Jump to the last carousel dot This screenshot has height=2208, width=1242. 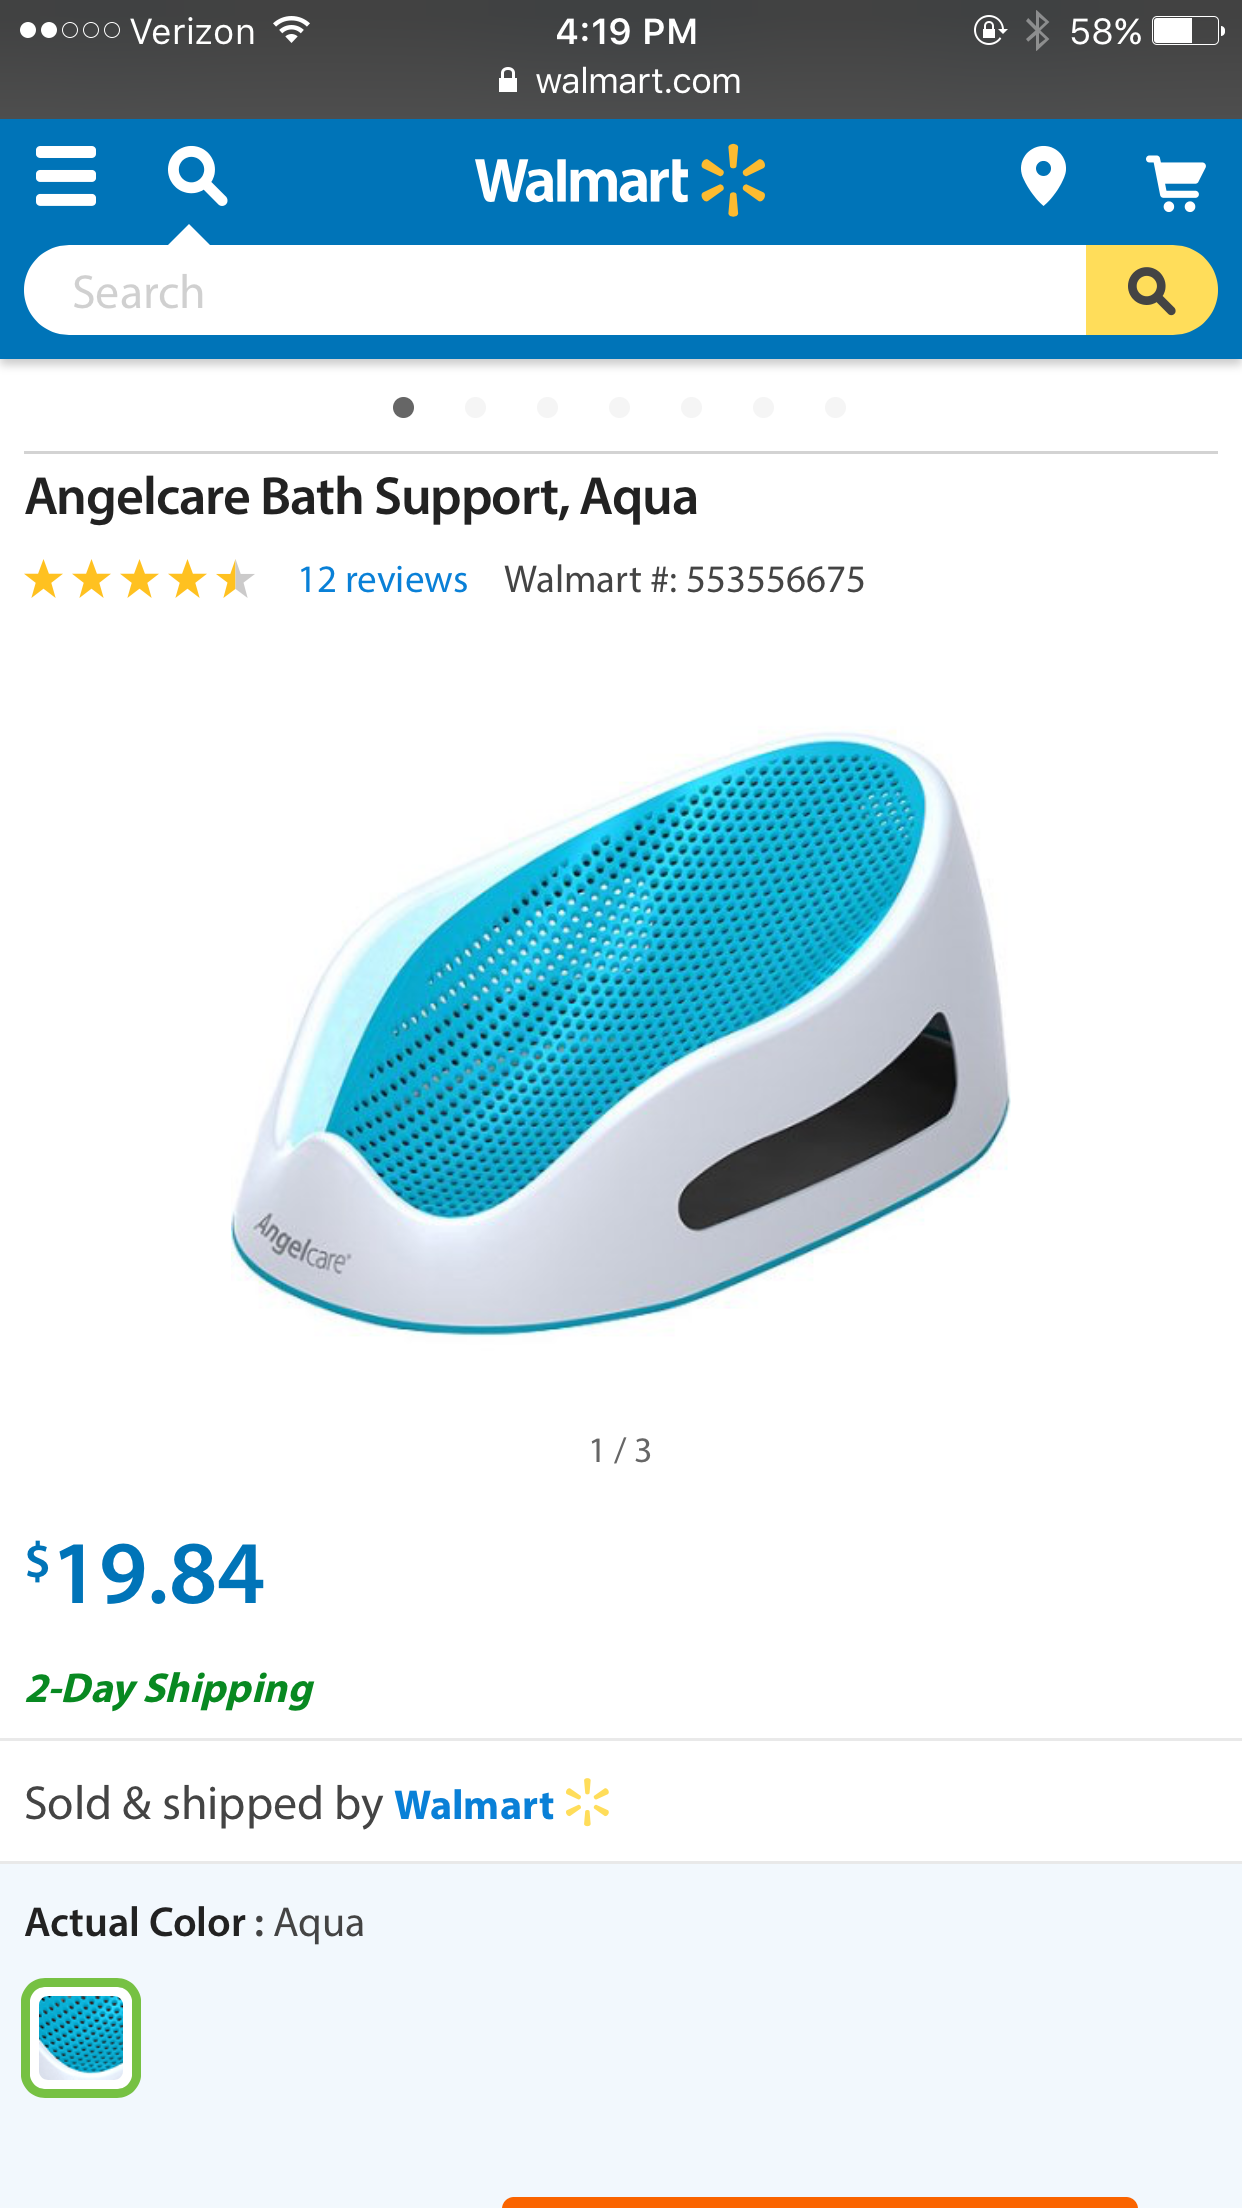click(x=835, y=407)
